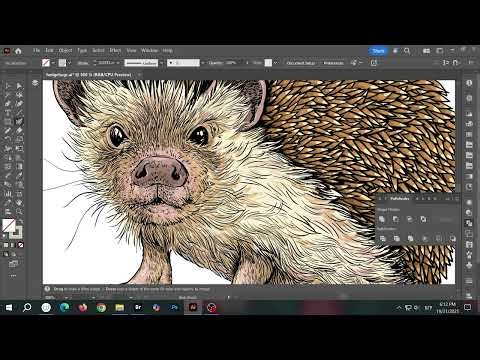Click Trim in Pathfinders row

396,238
